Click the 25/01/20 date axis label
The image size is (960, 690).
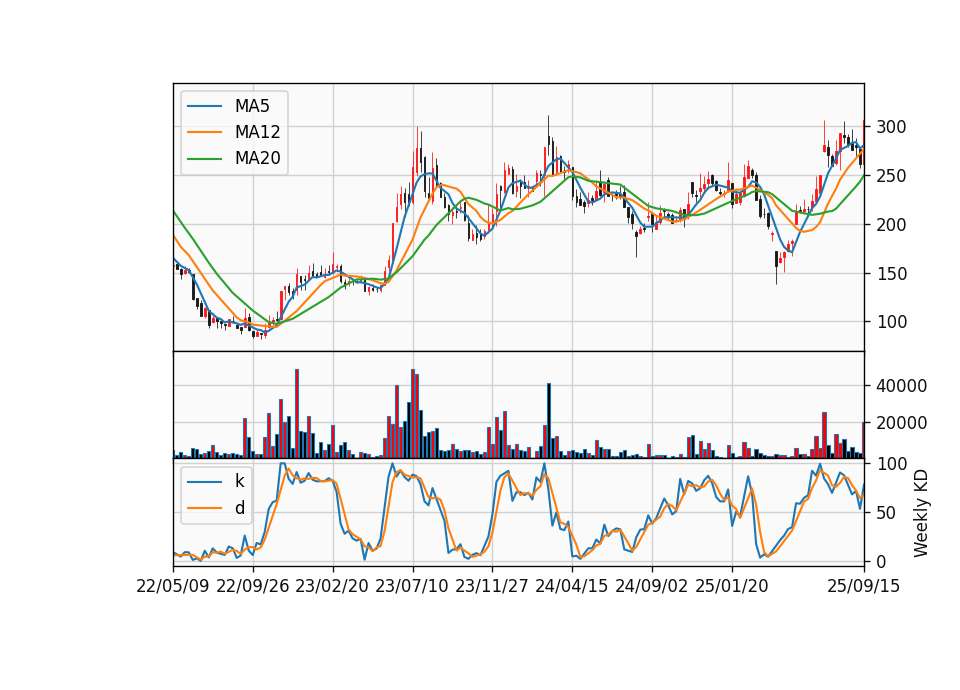732,586
